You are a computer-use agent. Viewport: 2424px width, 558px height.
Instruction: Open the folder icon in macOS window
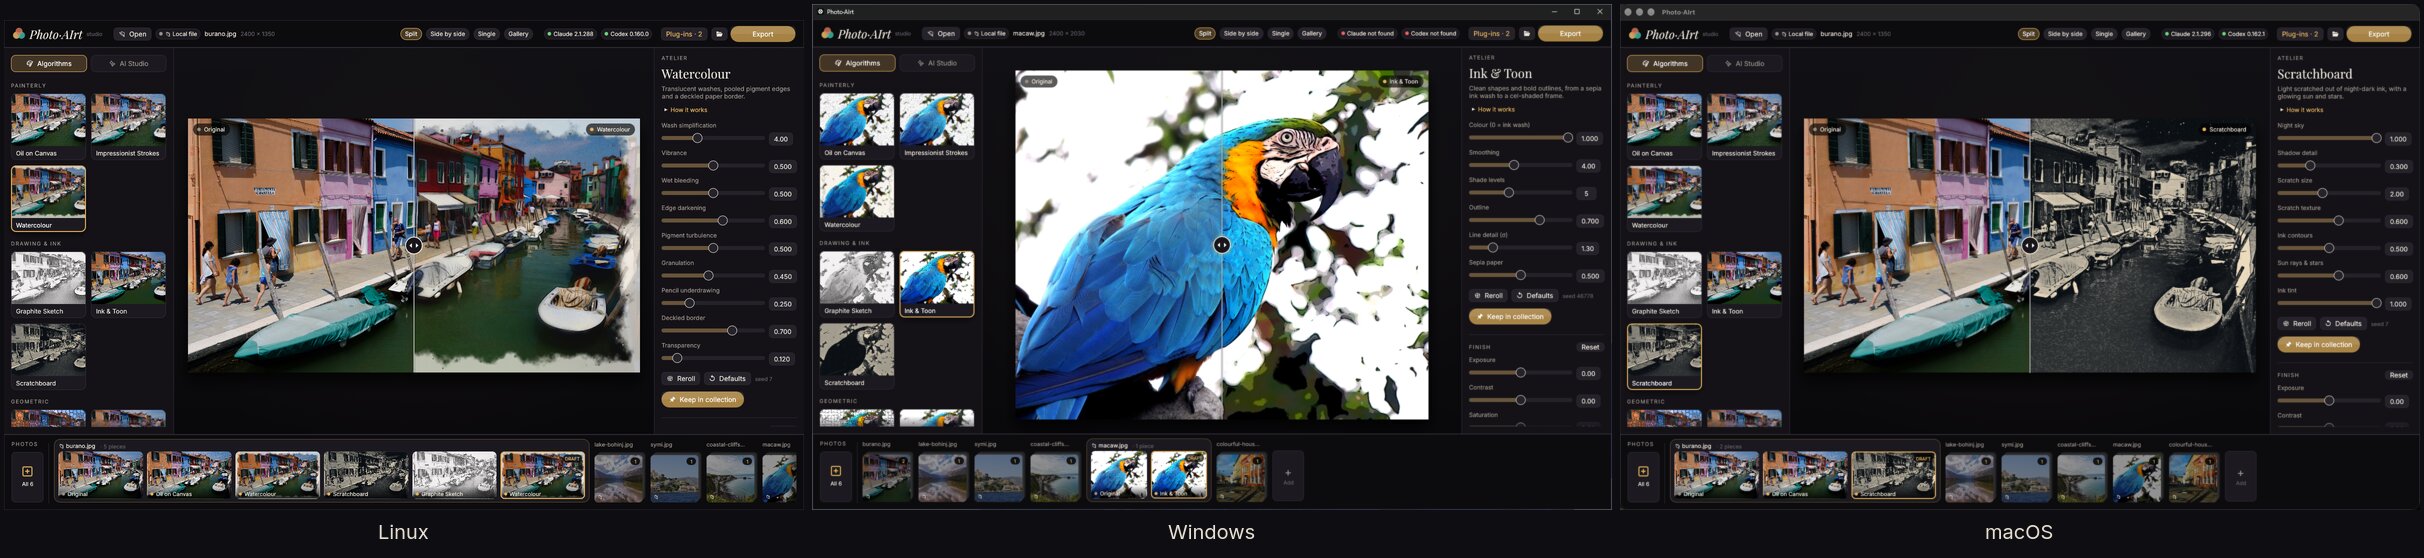[2335, 34]
